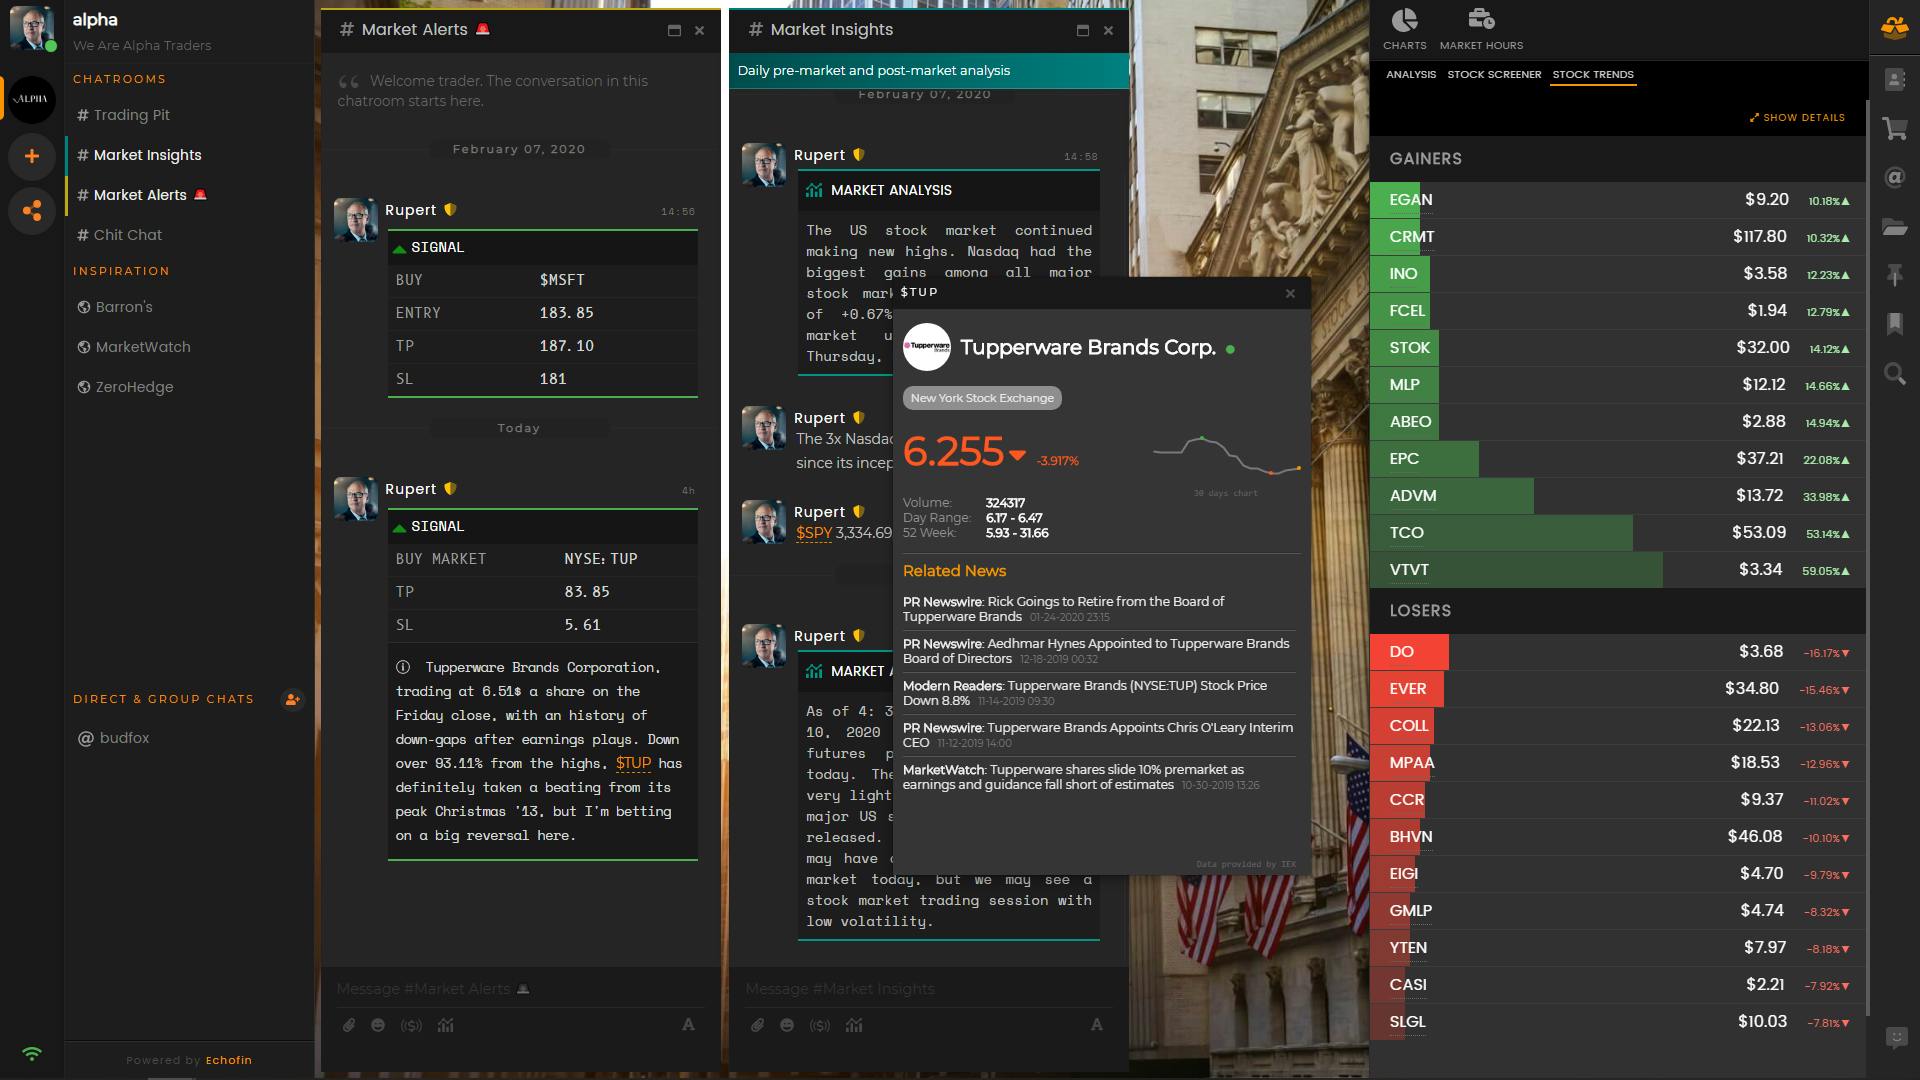Open direct chat with budfox
The image size is (1920, 1080).
click(x=190, y=738)
